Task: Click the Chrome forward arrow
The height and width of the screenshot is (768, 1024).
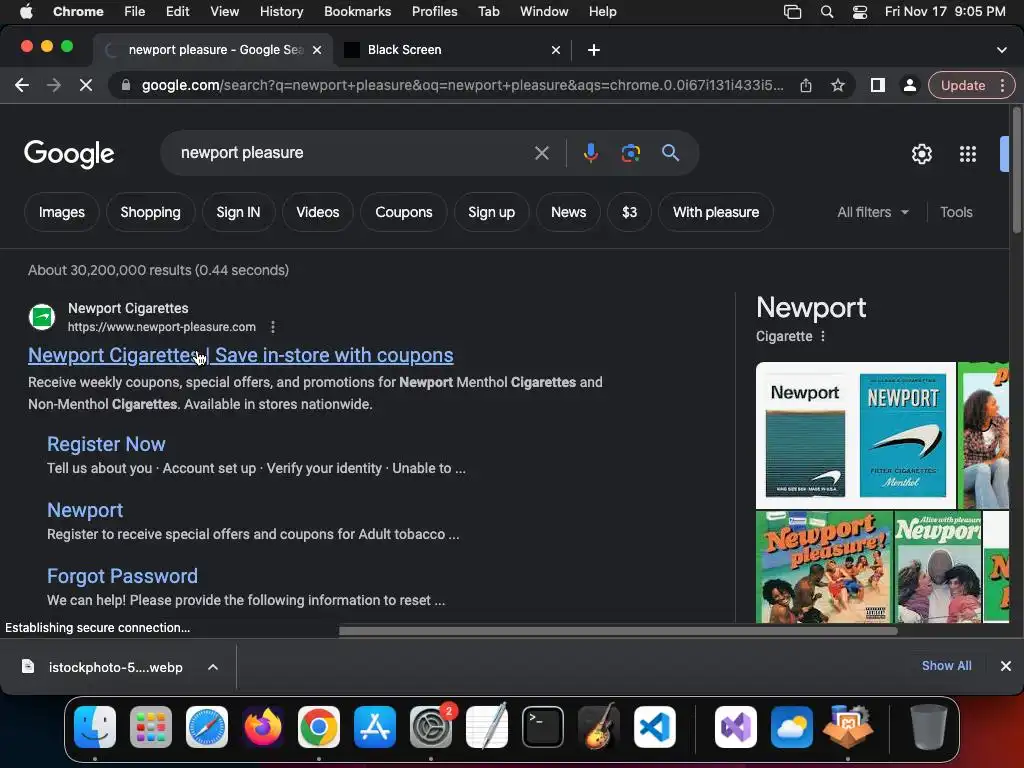Action: click(54, 85)
